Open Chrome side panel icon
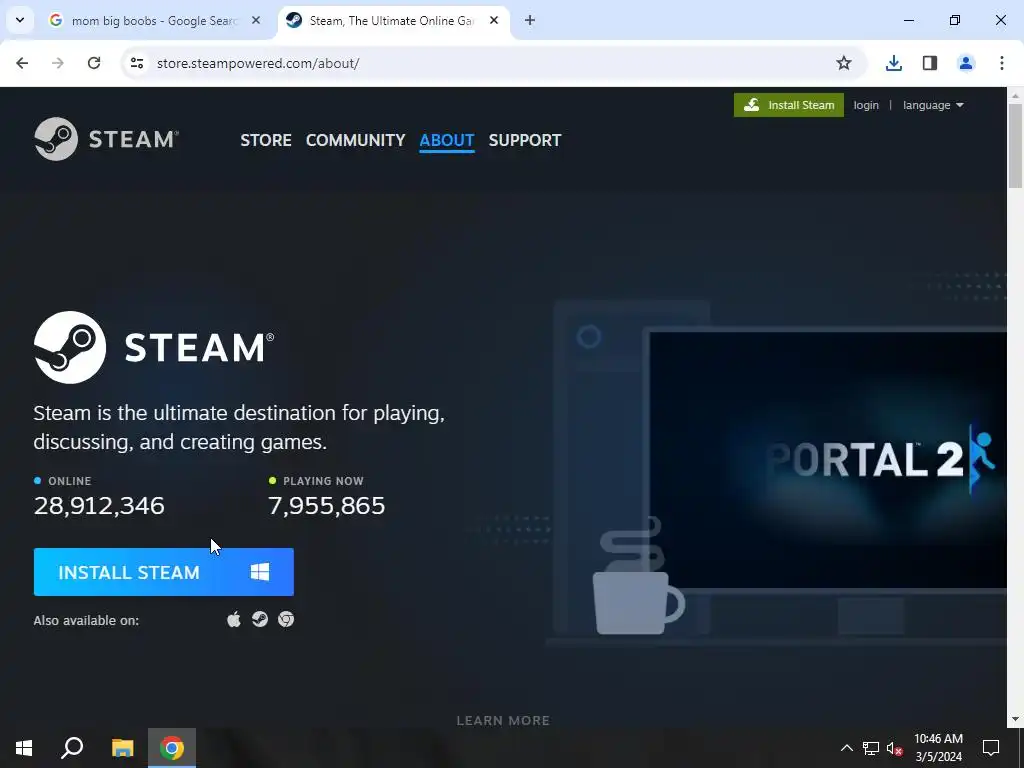1024x768 pixels. [x=930, y=63]
